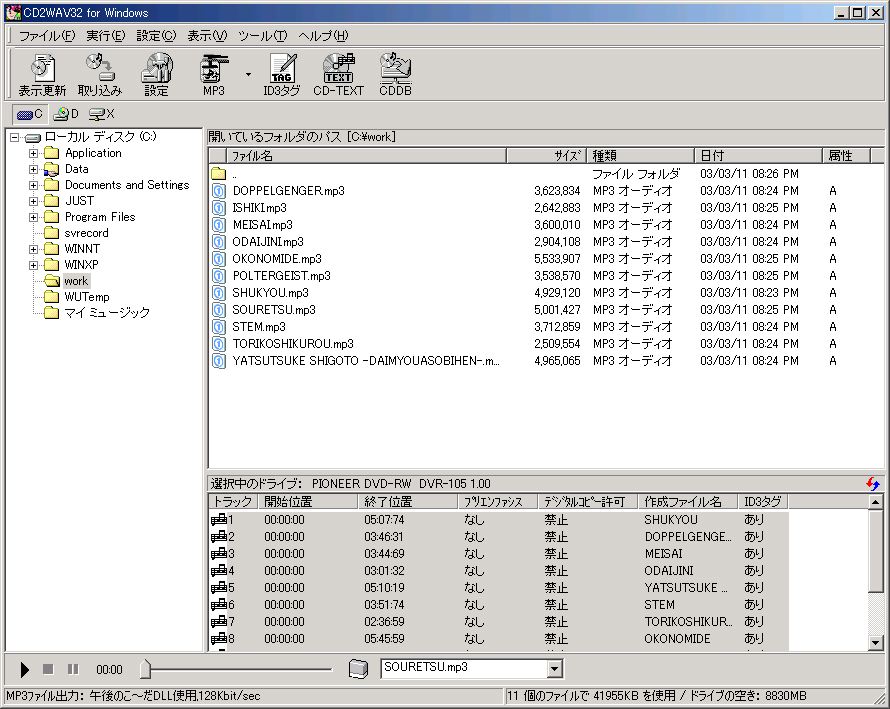Click the SOURETSU.mp3 file icon
This screenshot has height=709, width=890.
pyautogui.click(x=219, y=310)
